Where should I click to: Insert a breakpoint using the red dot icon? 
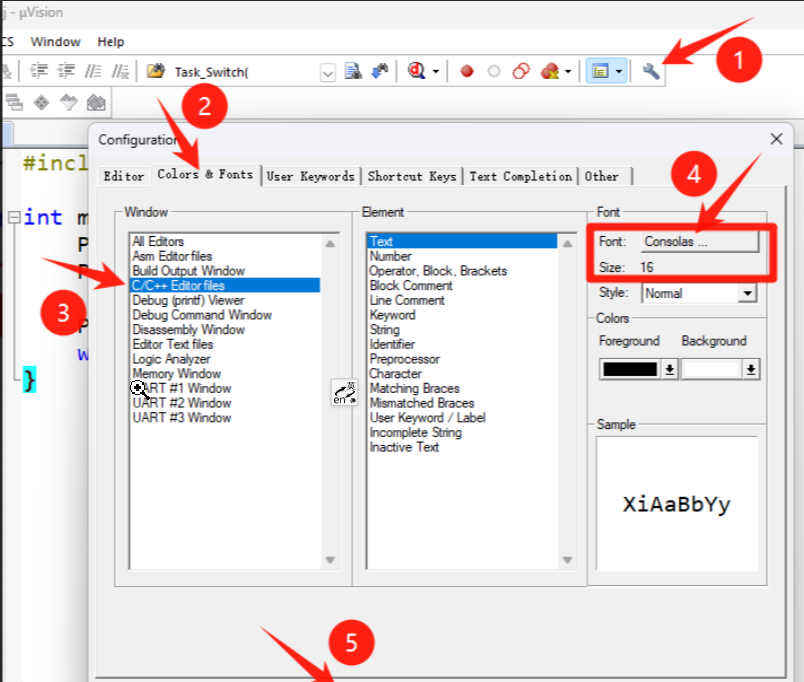click(466, 71)
